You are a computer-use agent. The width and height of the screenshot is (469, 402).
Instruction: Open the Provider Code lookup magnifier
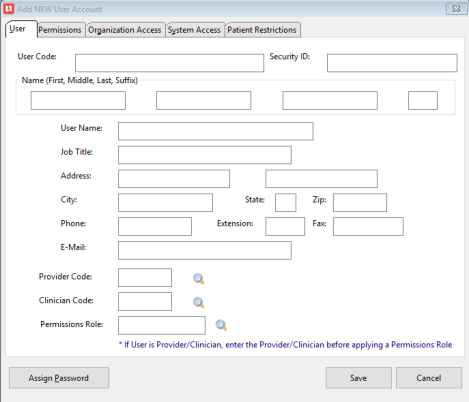(x=199, y=279)
